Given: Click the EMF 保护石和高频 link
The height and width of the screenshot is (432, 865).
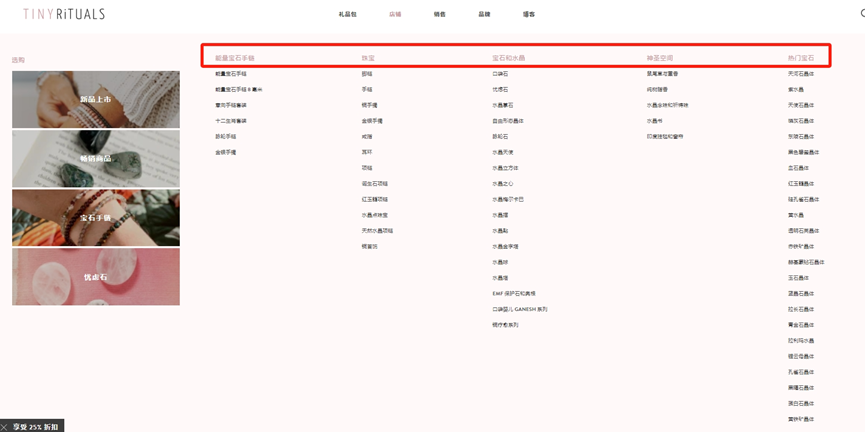Looking at the screenshot, I should (514, 294).
